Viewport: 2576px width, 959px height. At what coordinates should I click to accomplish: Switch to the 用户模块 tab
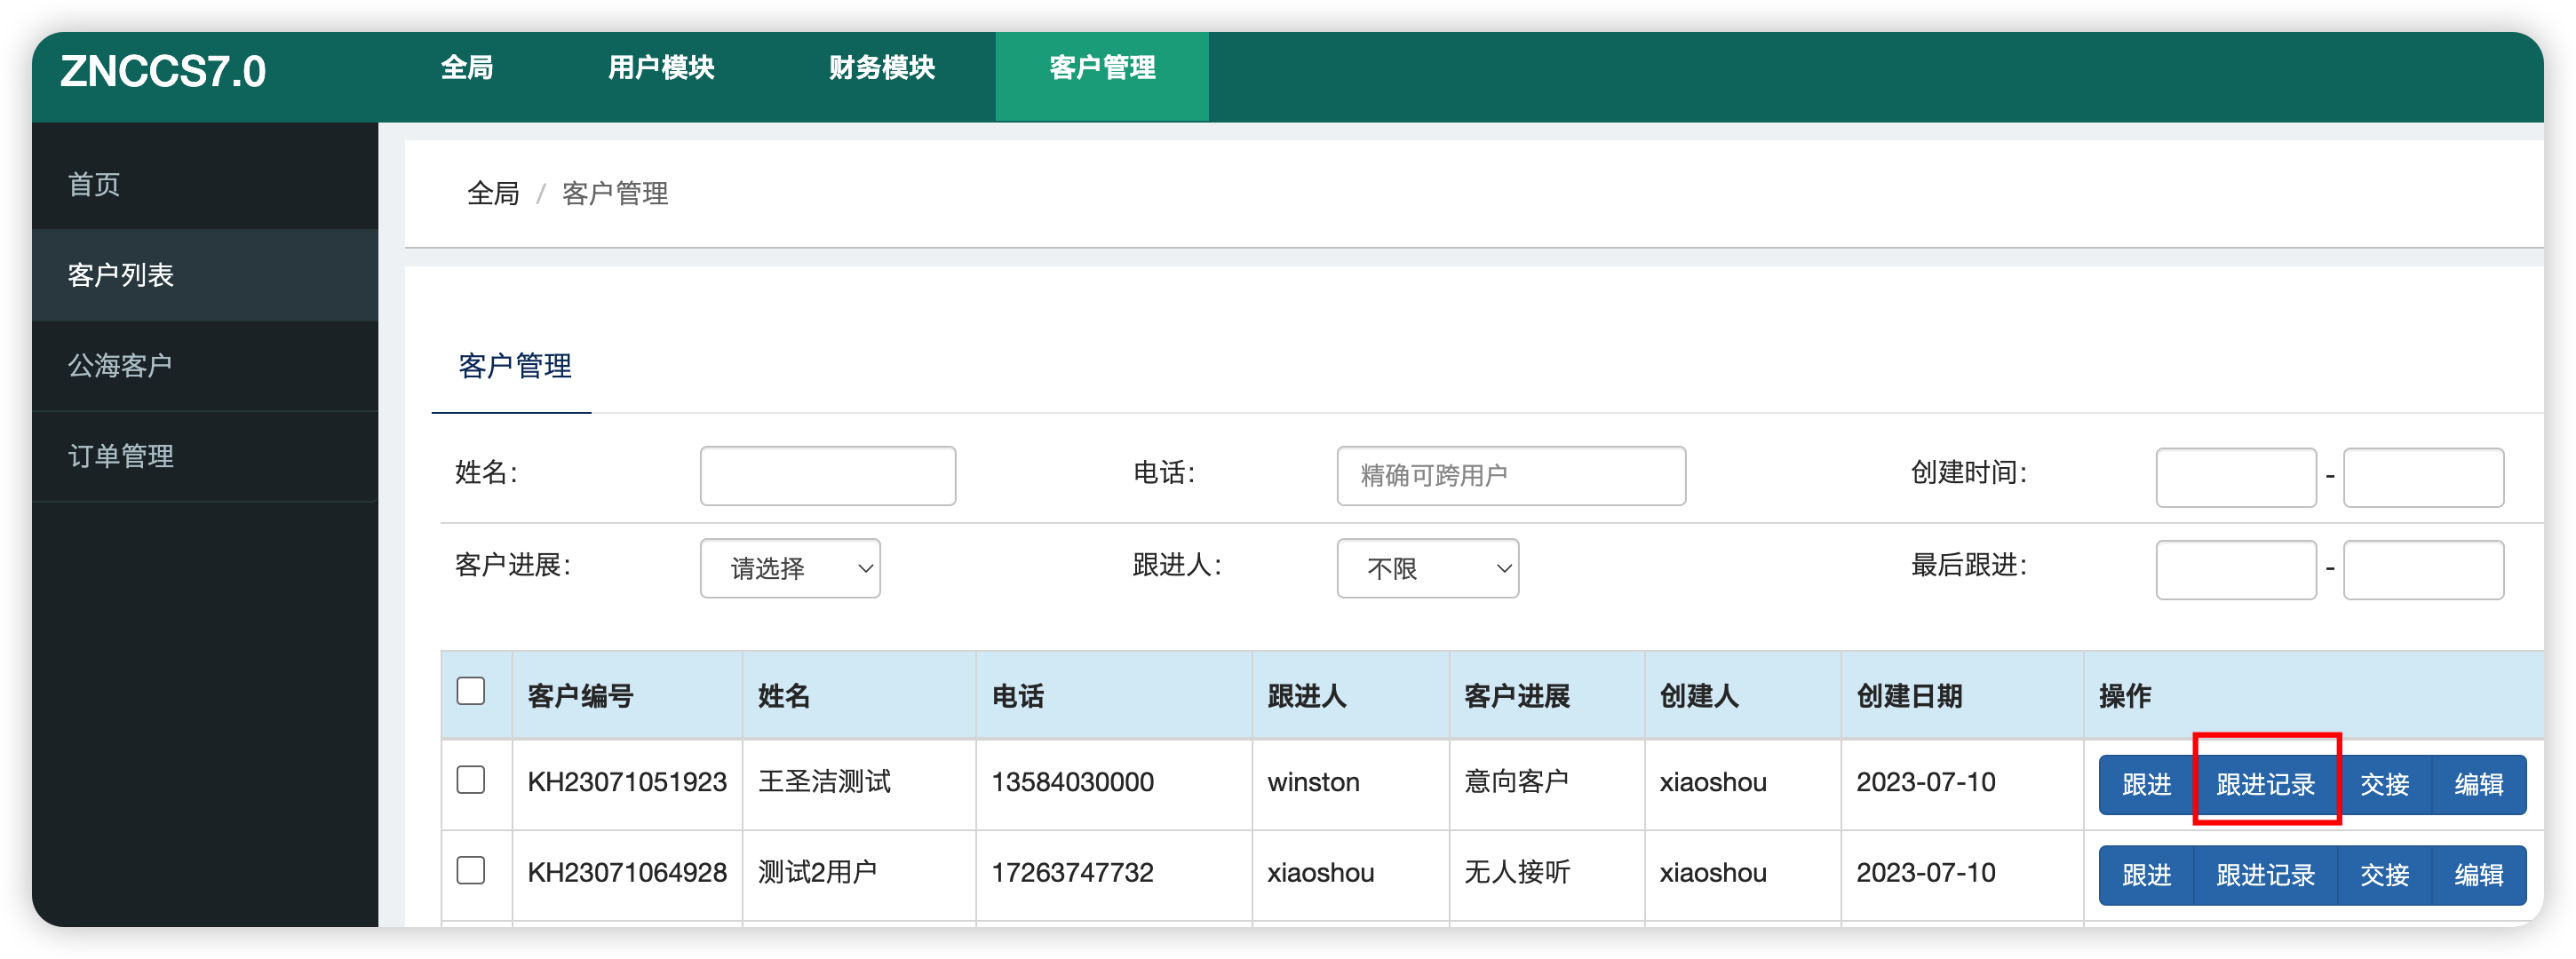coord(661,69)
